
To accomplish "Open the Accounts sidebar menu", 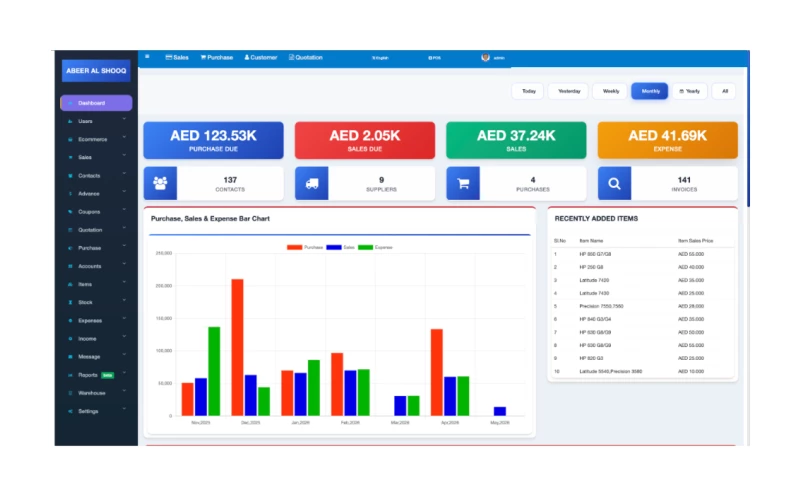I will (96, 266).
